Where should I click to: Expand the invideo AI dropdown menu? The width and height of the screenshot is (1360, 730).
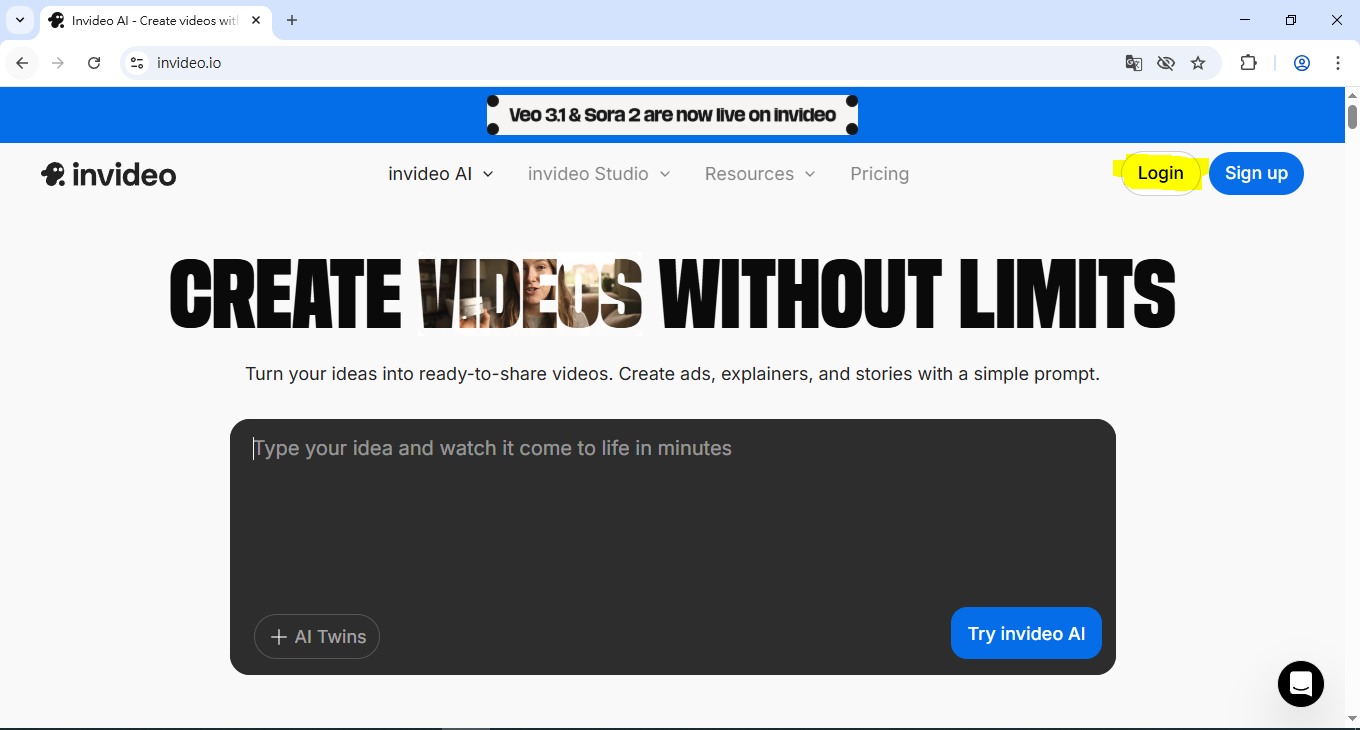pos(440,174)
